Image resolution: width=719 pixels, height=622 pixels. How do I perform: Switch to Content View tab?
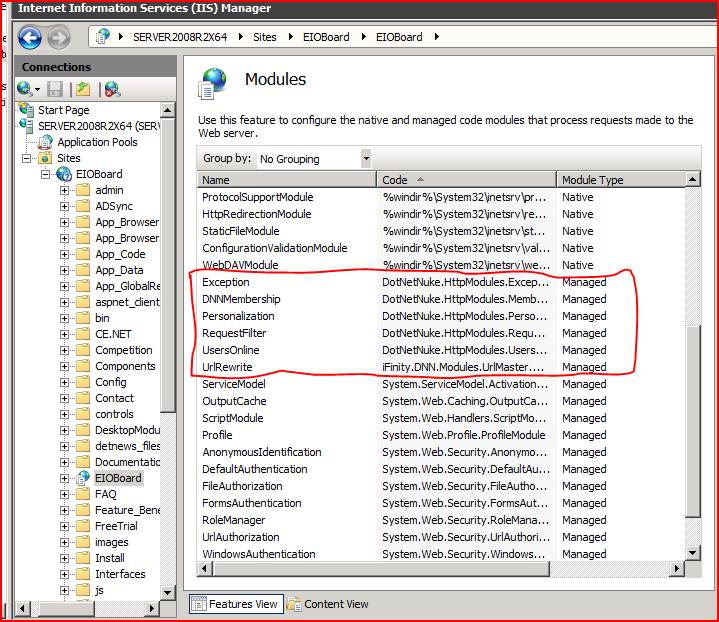(x=328, y=604)
